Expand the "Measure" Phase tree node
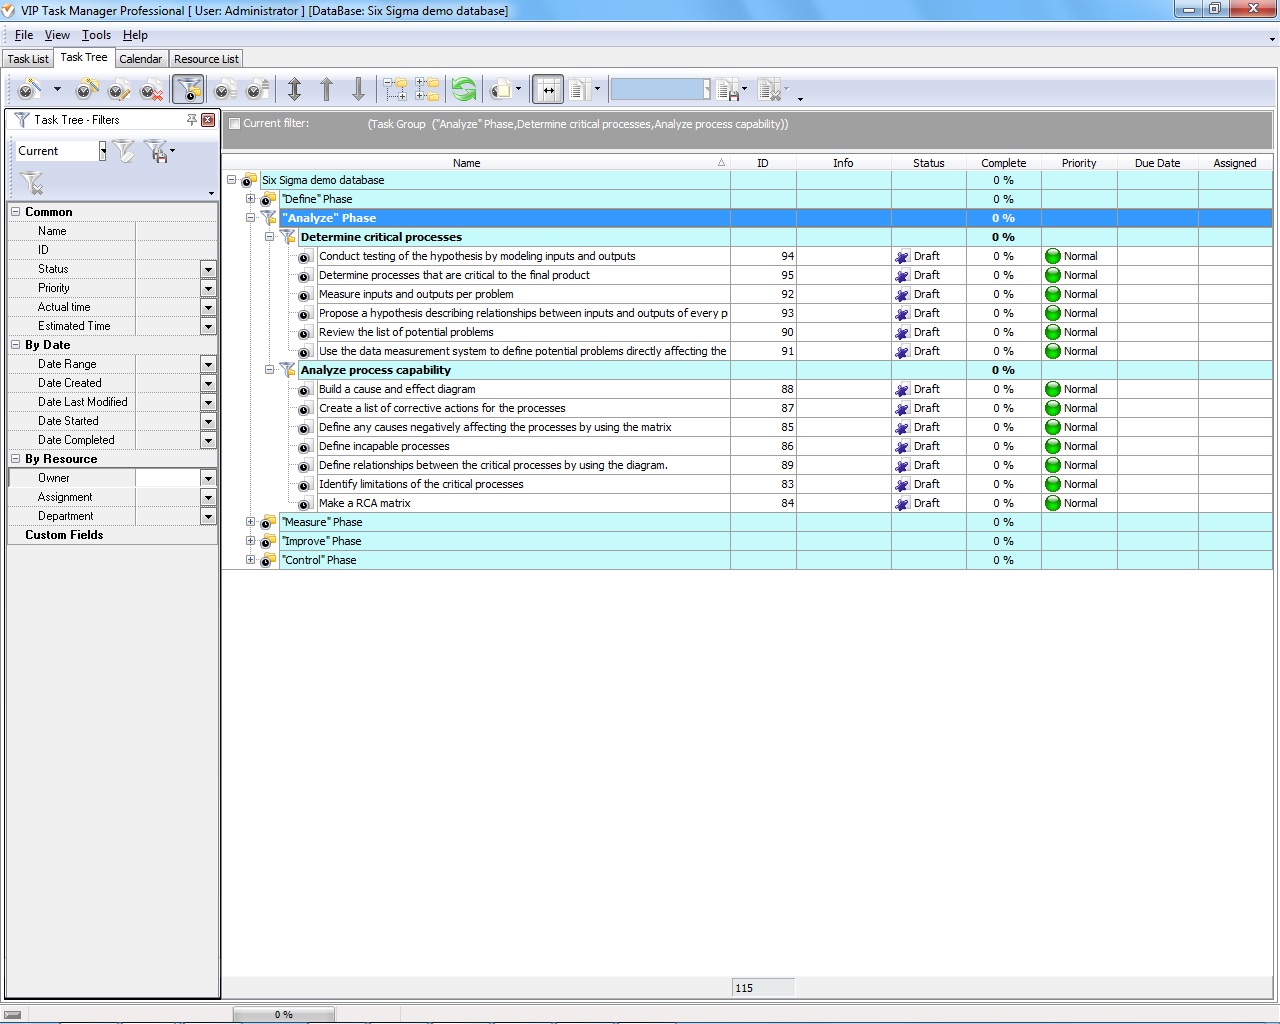 250,522
